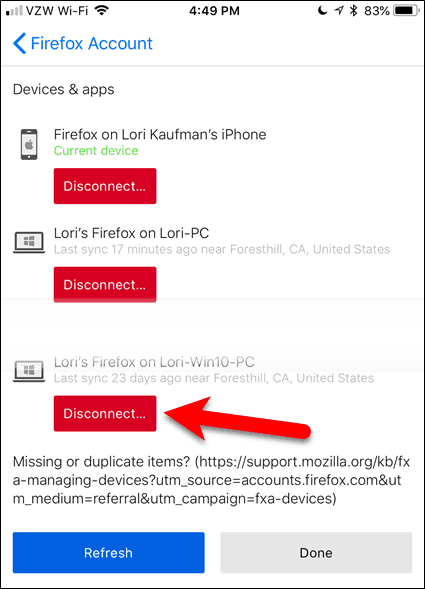Screen dimensions: 425x589
Task: Go back via Firefox Account label
Action: click(x=92, y=43)
